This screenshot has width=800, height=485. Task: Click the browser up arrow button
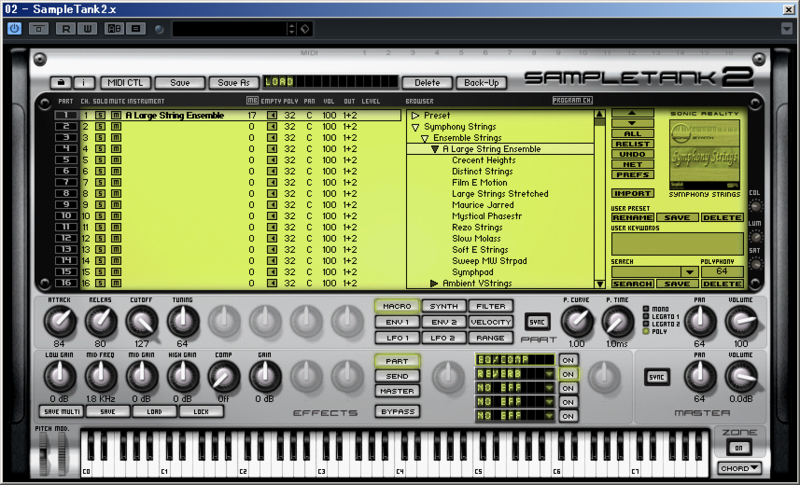pyautogui.click(x=632, y=113)
